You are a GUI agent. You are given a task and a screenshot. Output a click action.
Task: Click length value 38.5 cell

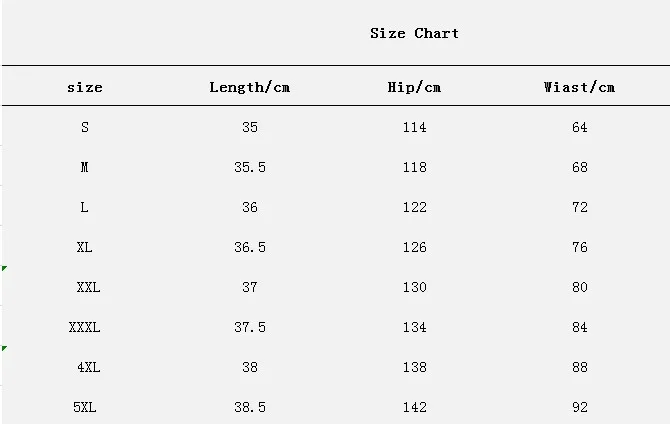click(250, 407)
